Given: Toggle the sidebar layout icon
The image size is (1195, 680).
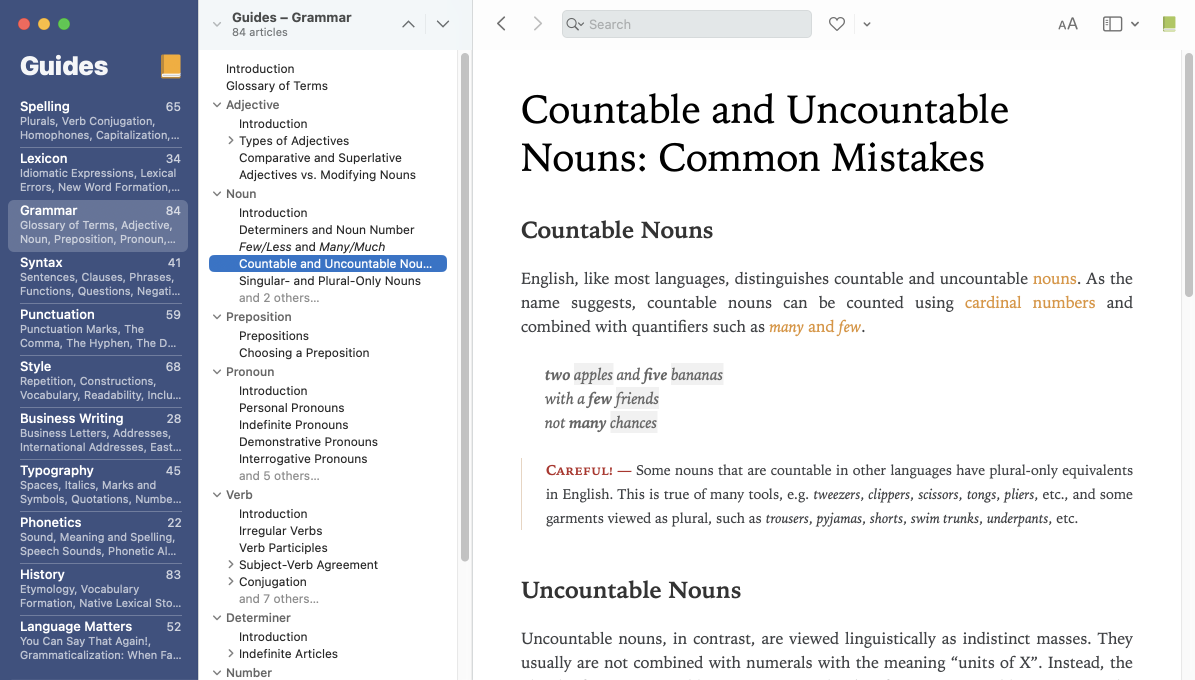Looking at the screenshot, I should tap(1112, 24).
